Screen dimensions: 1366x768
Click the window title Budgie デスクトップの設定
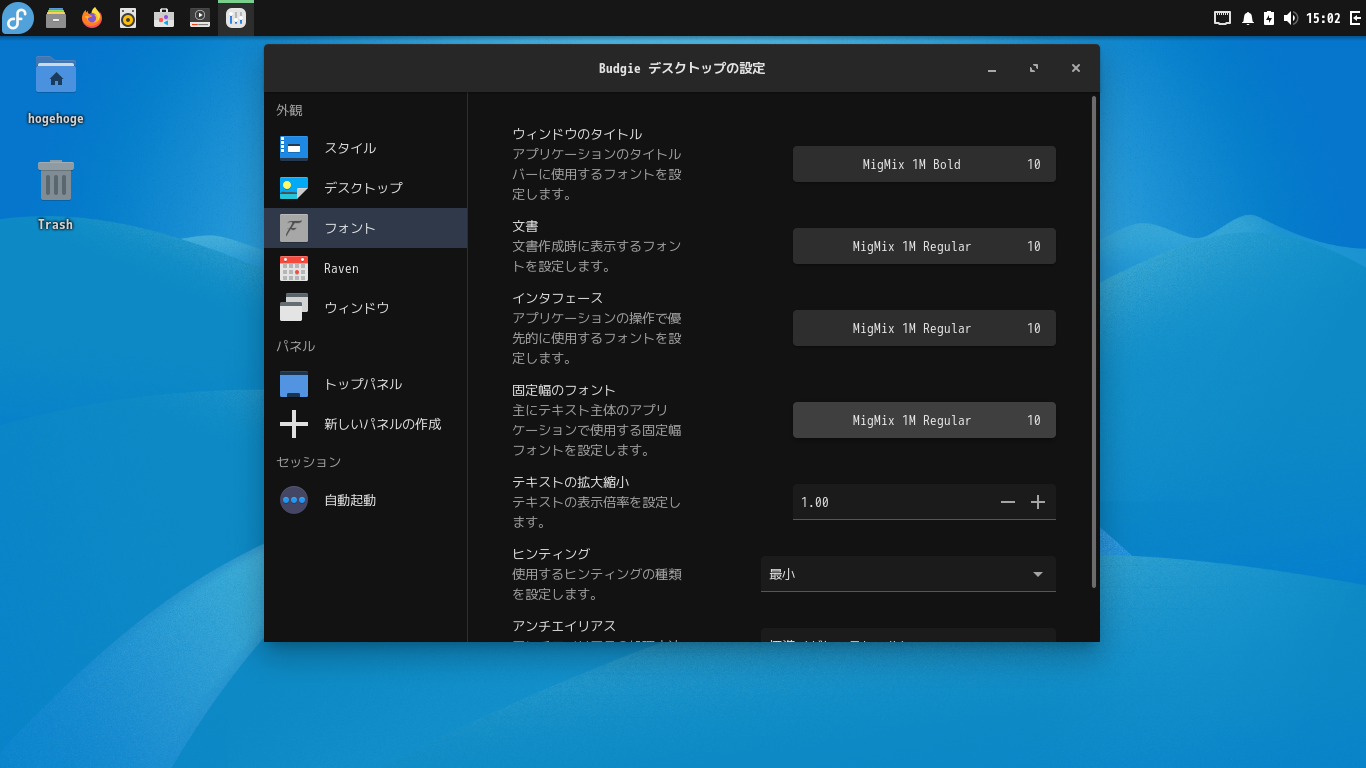click(x=682, y=68)
